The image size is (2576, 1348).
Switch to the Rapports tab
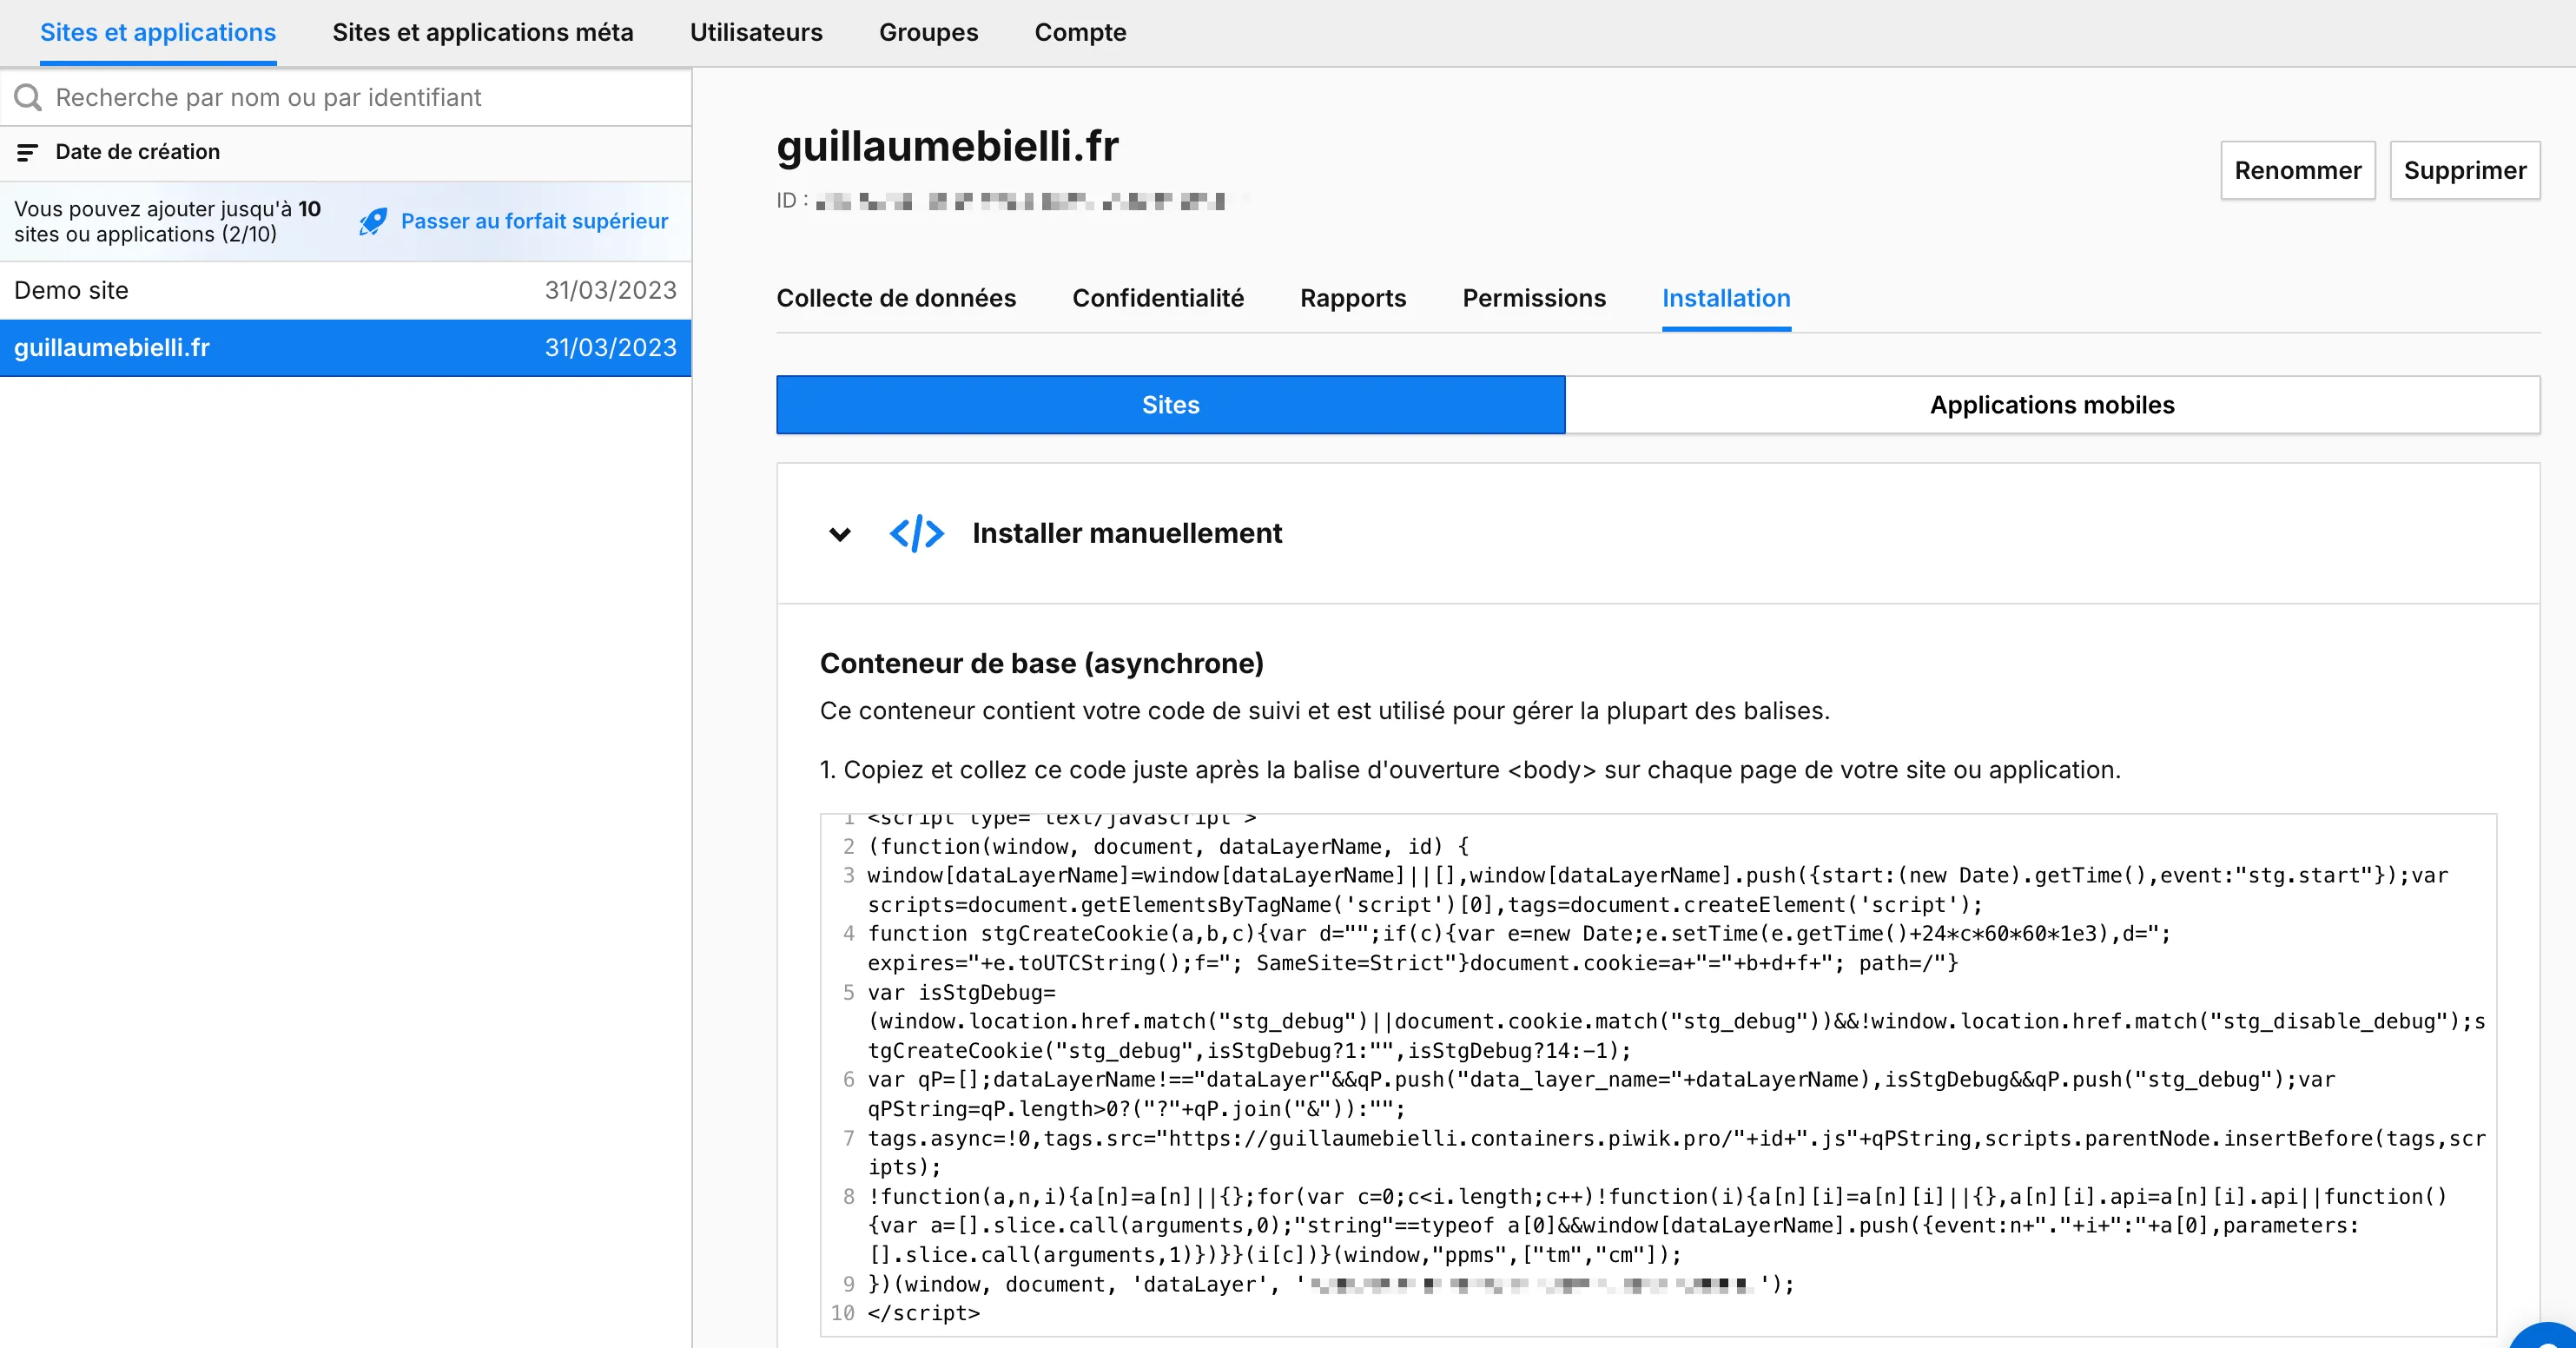pos(1353,298)
